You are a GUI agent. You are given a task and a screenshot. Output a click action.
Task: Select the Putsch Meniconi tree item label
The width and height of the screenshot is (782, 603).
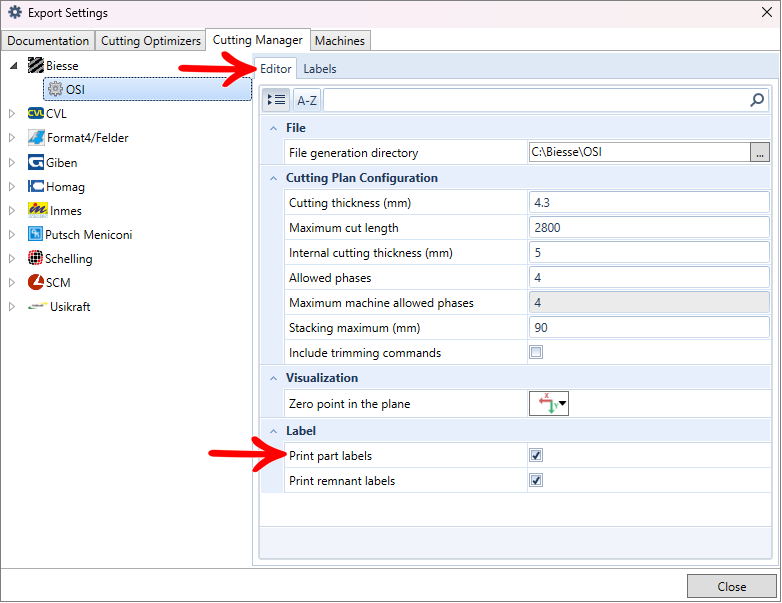(x=89, y=234)
